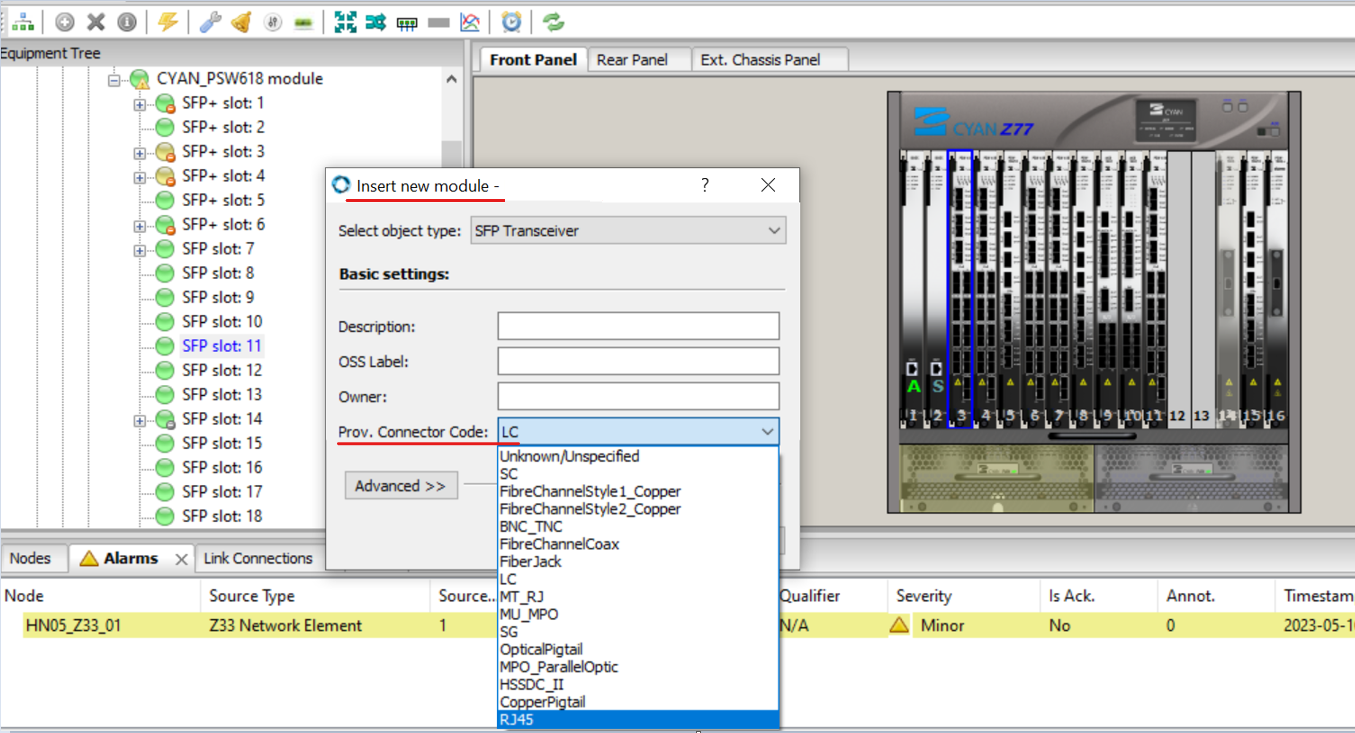Click the round add (plus) toolbar icon

[x=65, y=21]
